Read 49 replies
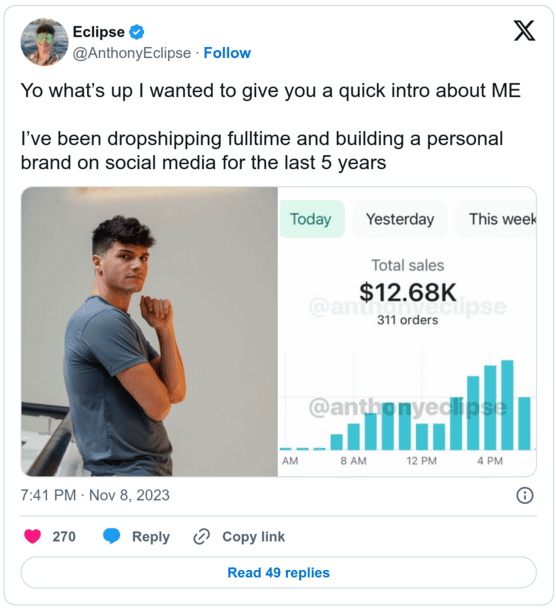Viewport: 556px width, 609px height. point(279,572)
